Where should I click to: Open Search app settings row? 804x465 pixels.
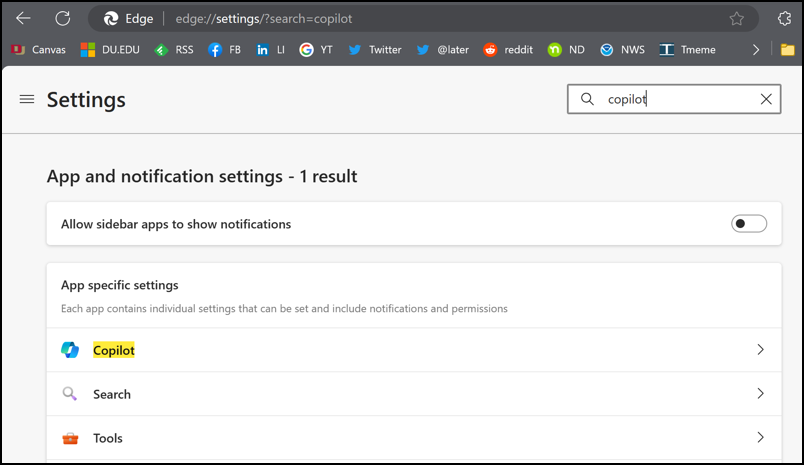pyautogui.click(x=414, y=394)
